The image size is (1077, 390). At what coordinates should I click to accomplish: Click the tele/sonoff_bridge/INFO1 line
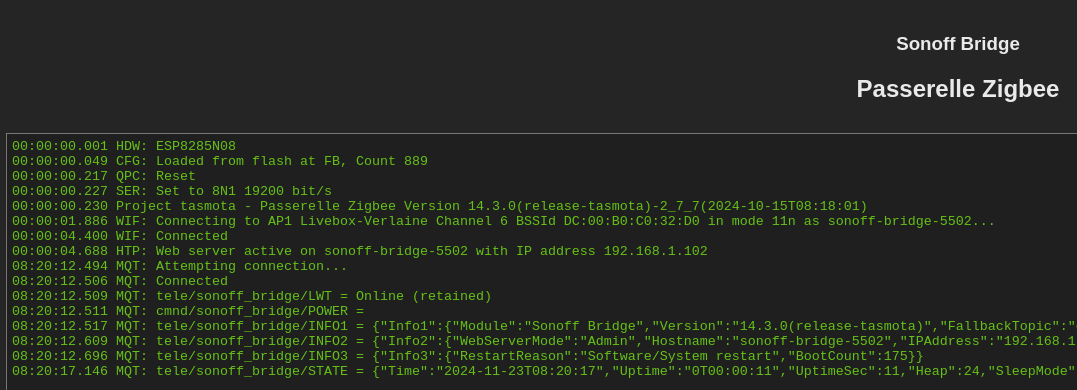click(x=544, y=327)
